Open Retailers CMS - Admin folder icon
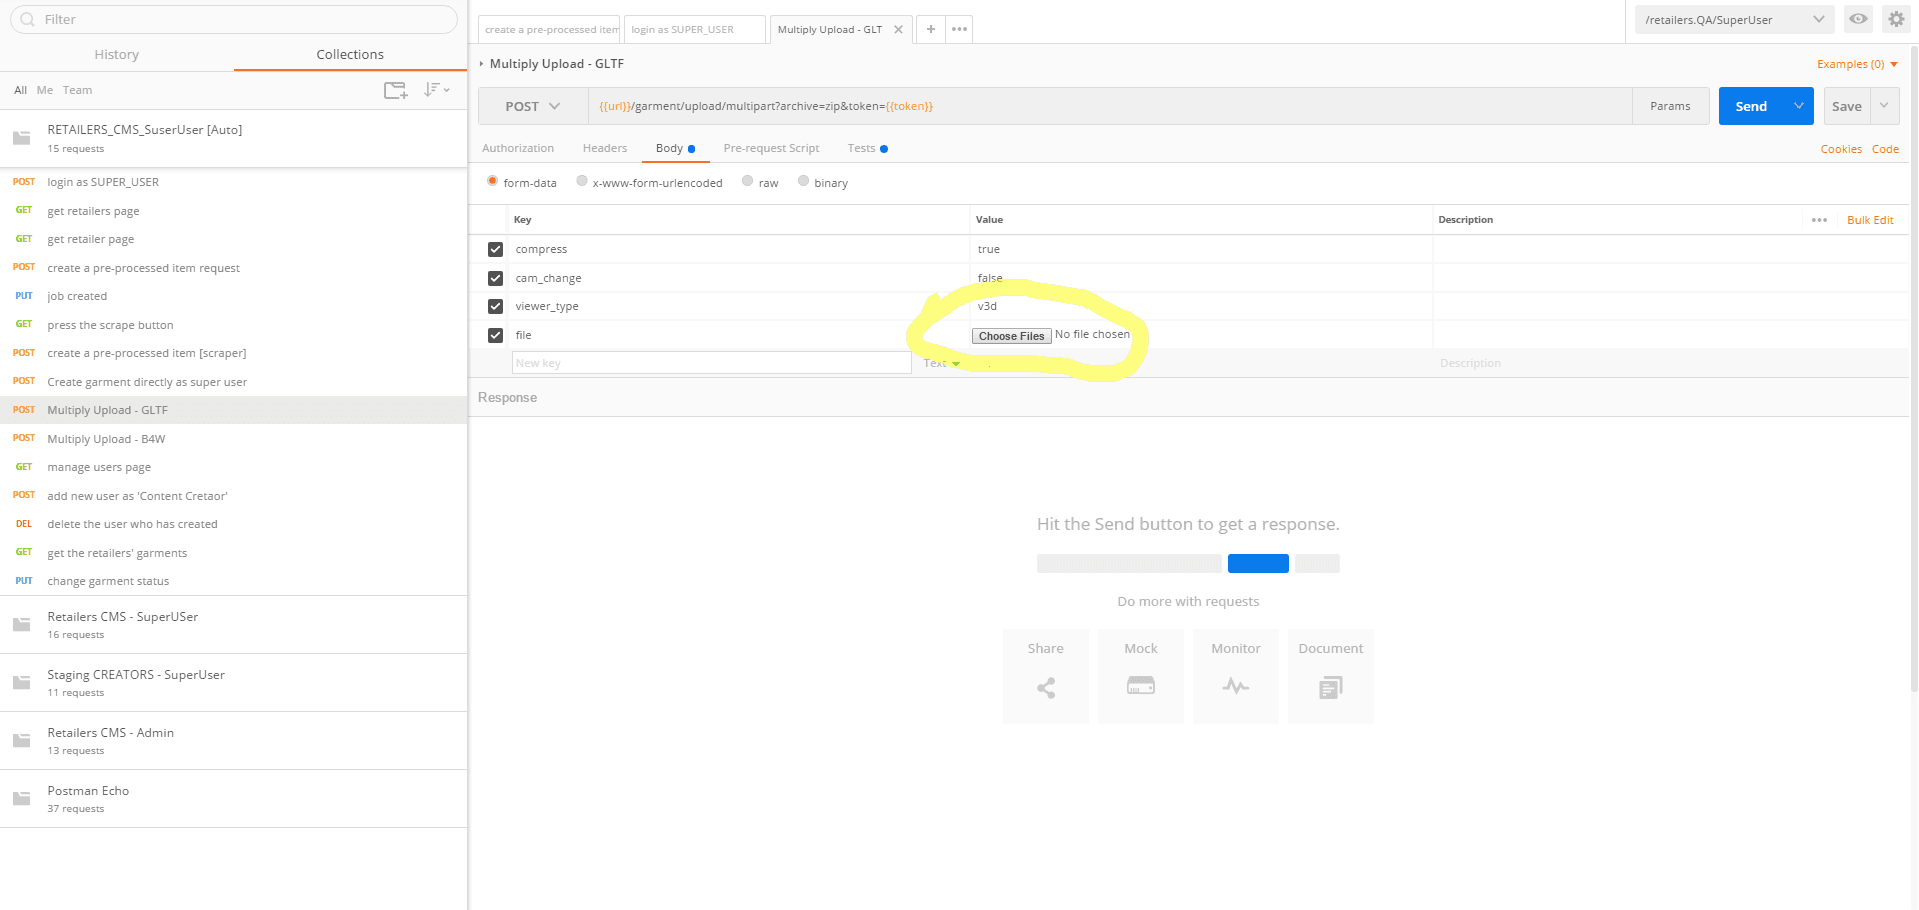This screenshot has width=1919, height=910. 21,741
